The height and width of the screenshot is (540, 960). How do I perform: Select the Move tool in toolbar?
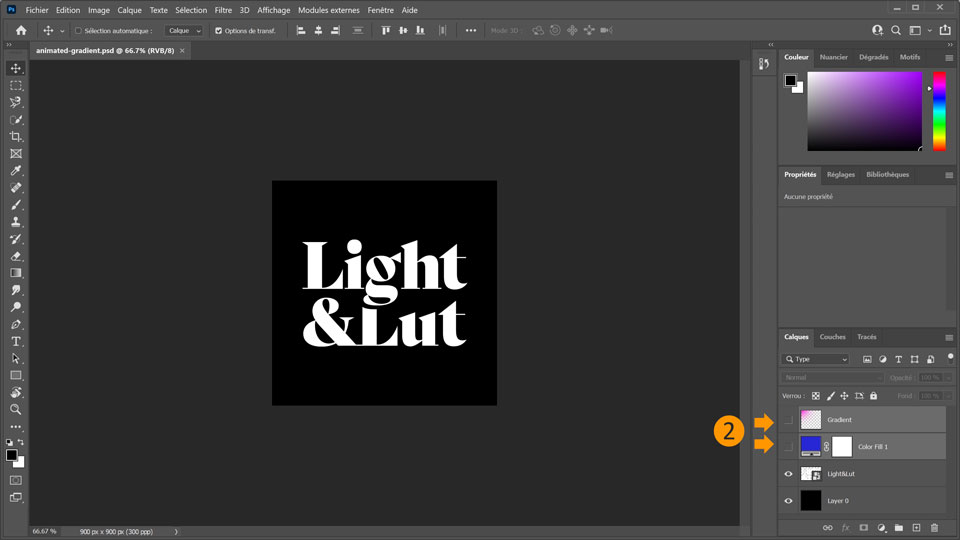(16, 69)
